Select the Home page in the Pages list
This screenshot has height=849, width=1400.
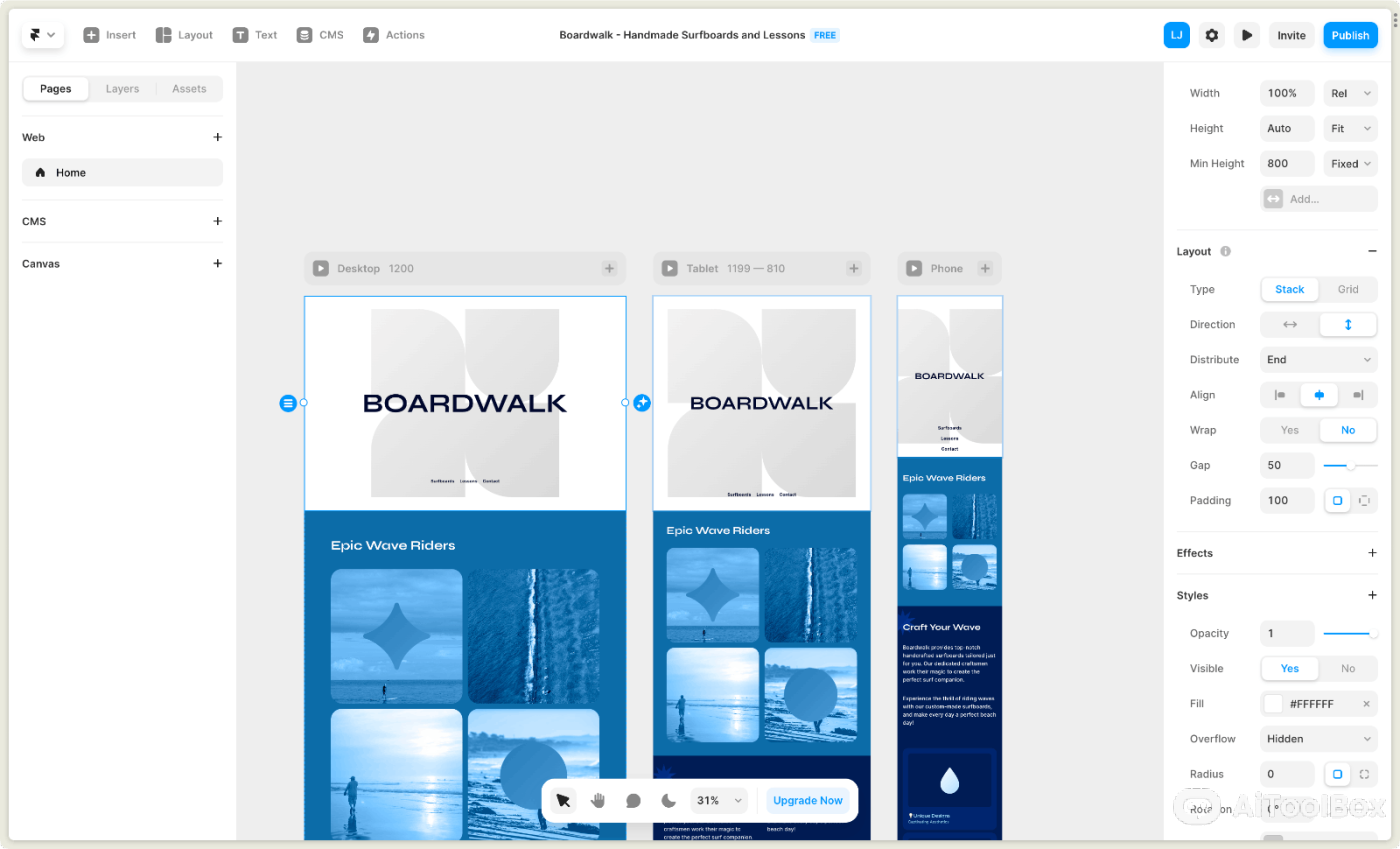71,172
